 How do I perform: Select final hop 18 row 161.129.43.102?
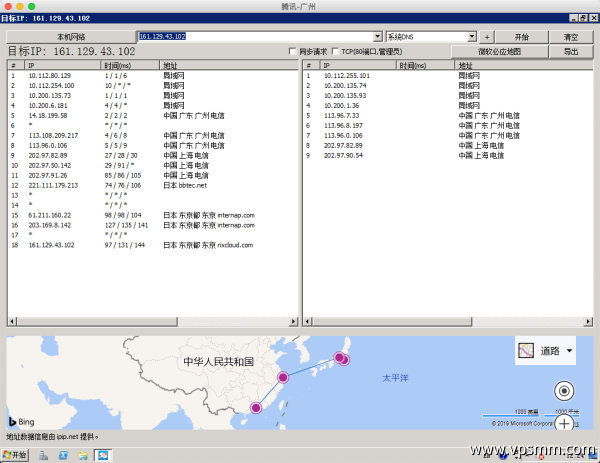pos(152,245)
